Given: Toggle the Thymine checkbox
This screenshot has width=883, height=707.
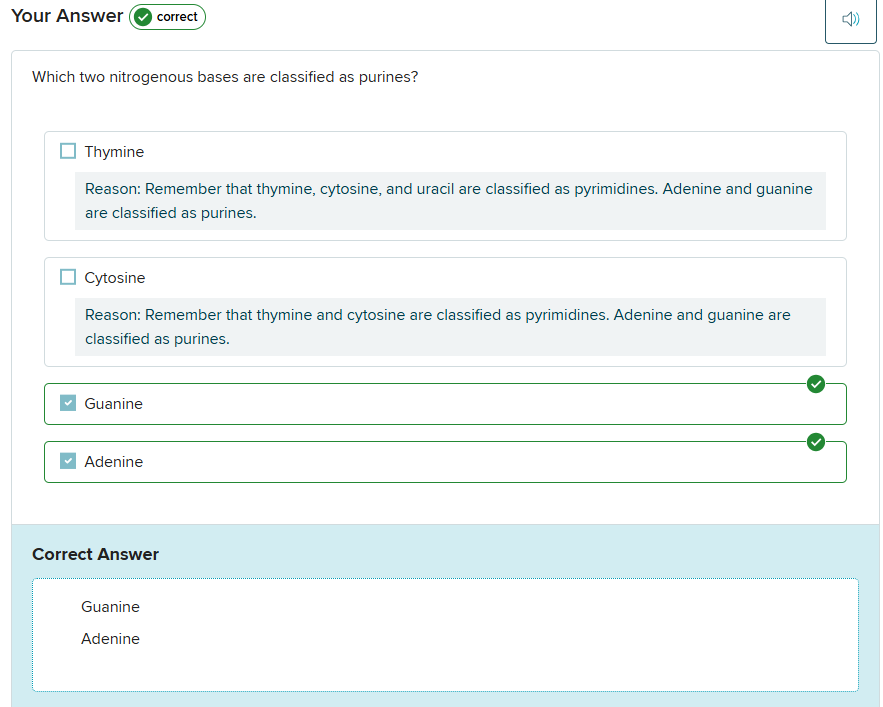Looking at the screenshot, I should (68, 151).
